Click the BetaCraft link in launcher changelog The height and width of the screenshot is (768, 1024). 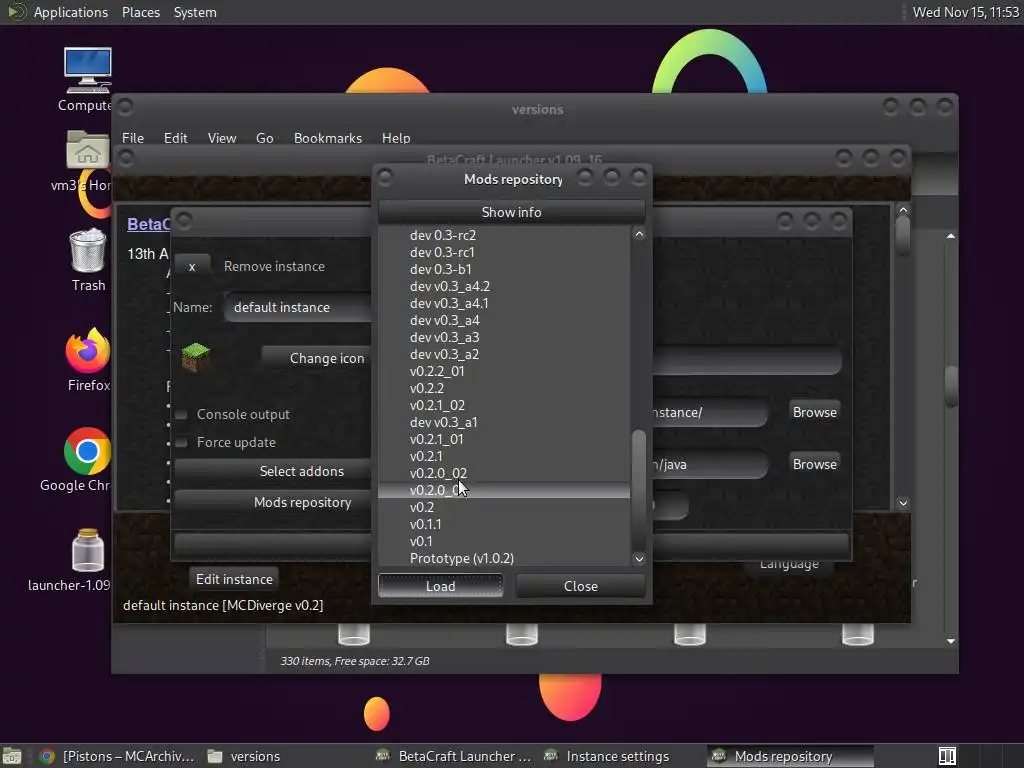(148, 224)
